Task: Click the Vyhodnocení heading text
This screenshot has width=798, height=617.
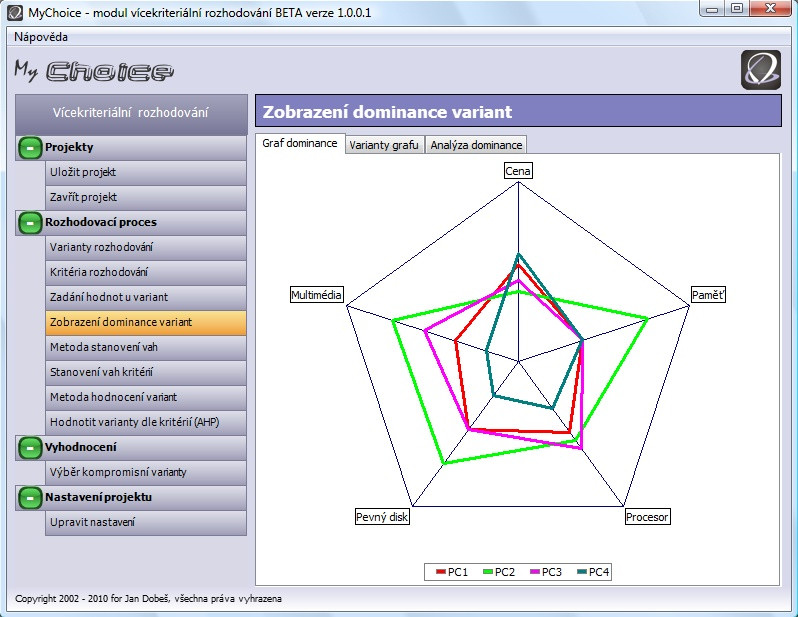Action: [80, 447]
